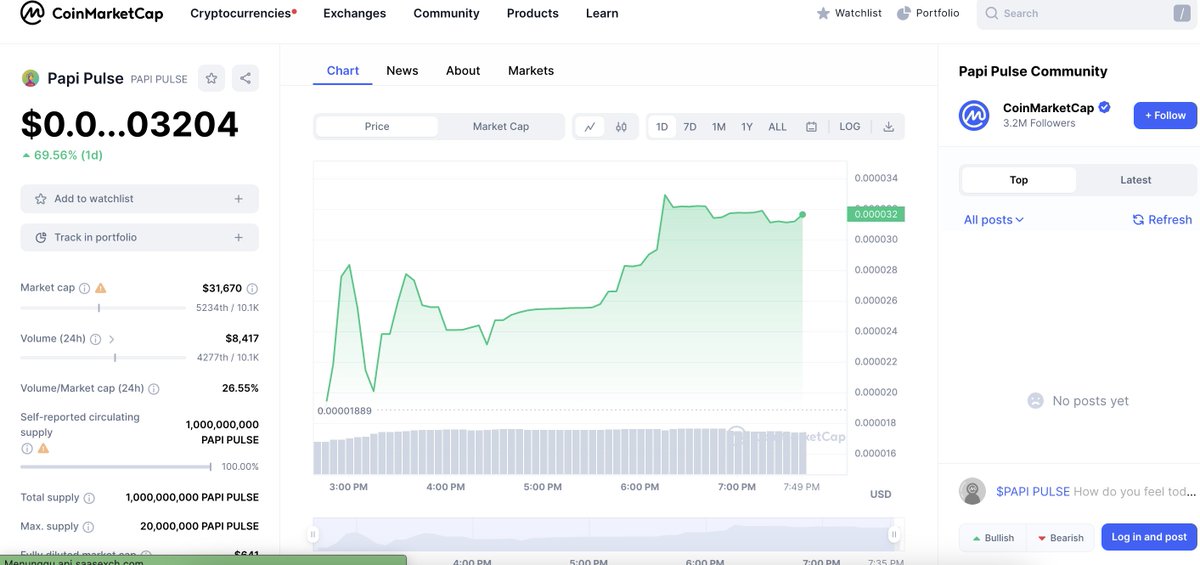
Task: Open the Cryptocurrencies menu
Action: click(x=243, y=13)
